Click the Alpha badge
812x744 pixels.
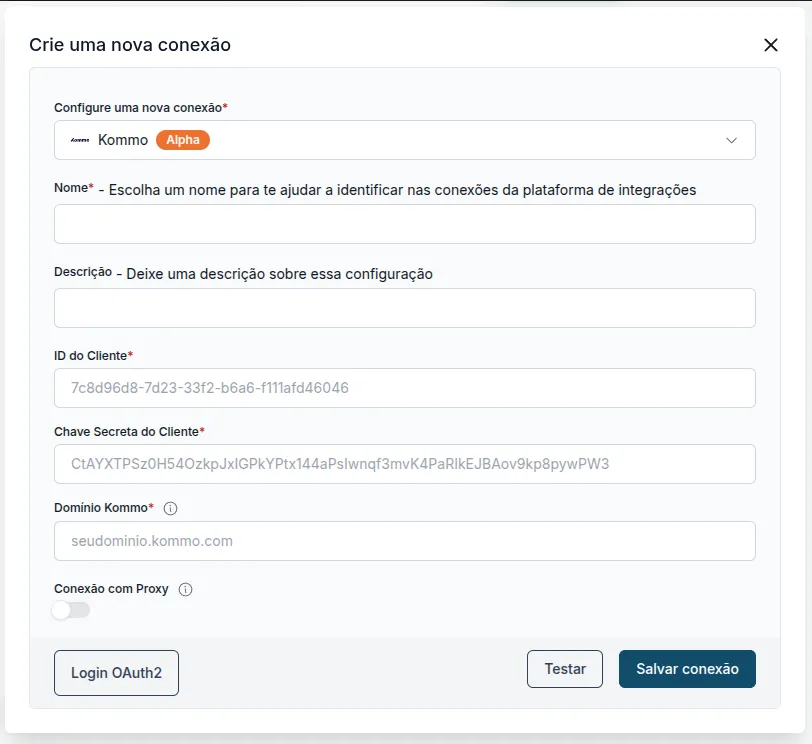(183, 140)
